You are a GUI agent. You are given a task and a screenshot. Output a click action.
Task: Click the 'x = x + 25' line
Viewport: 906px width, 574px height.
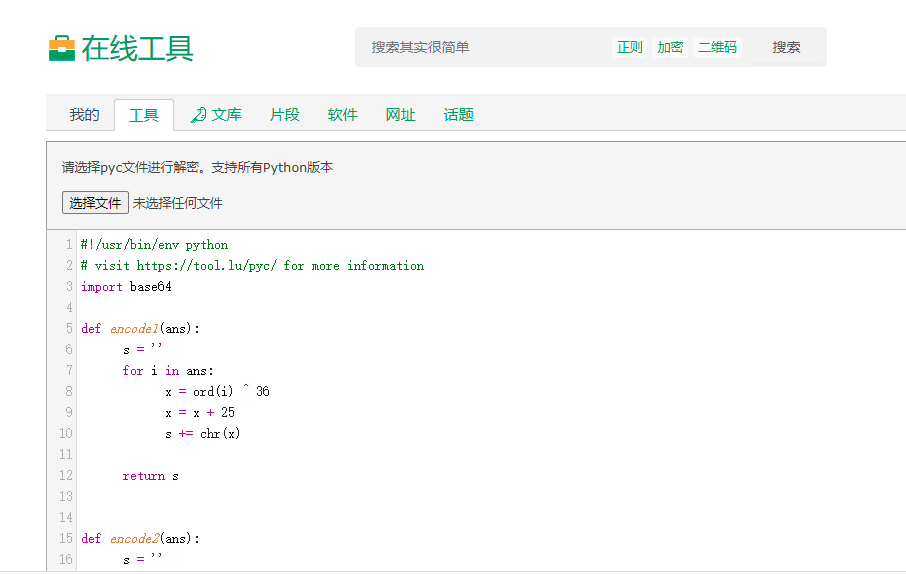[200, 413]
